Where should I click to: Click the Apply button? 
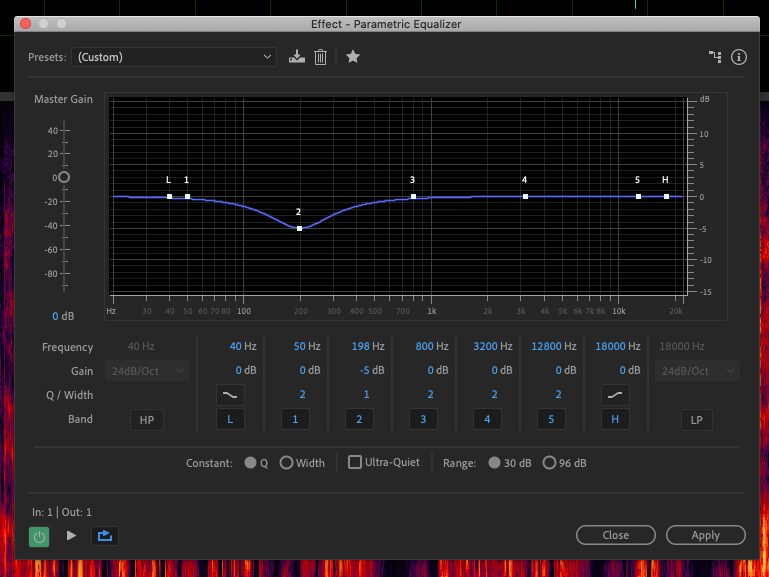click(705, 535)
